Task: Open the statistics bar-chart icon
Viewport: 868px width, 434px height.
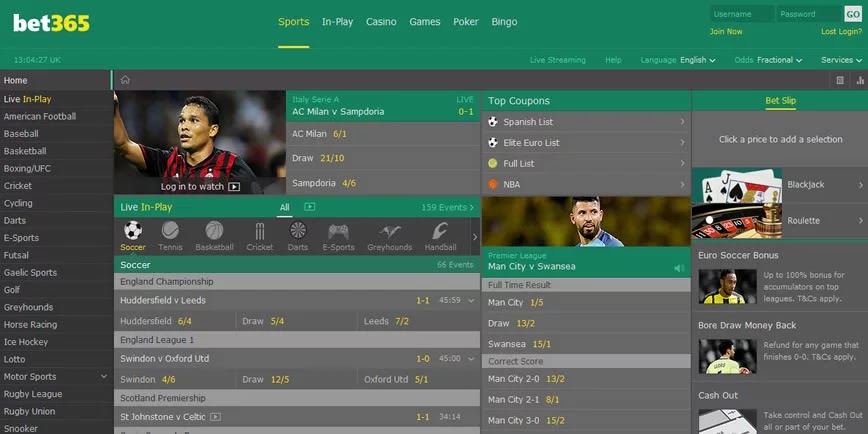Action: pyautogui.click(x=860, y=80)
